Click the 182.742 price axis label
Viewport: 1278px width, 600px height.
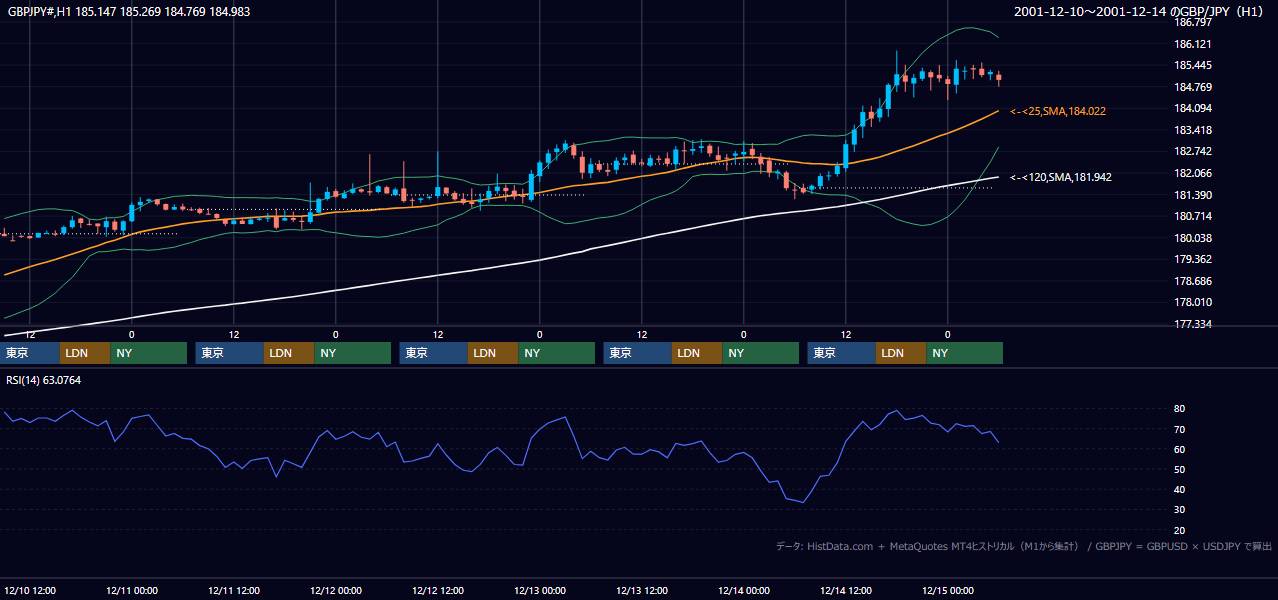(x=1194, y=151)
